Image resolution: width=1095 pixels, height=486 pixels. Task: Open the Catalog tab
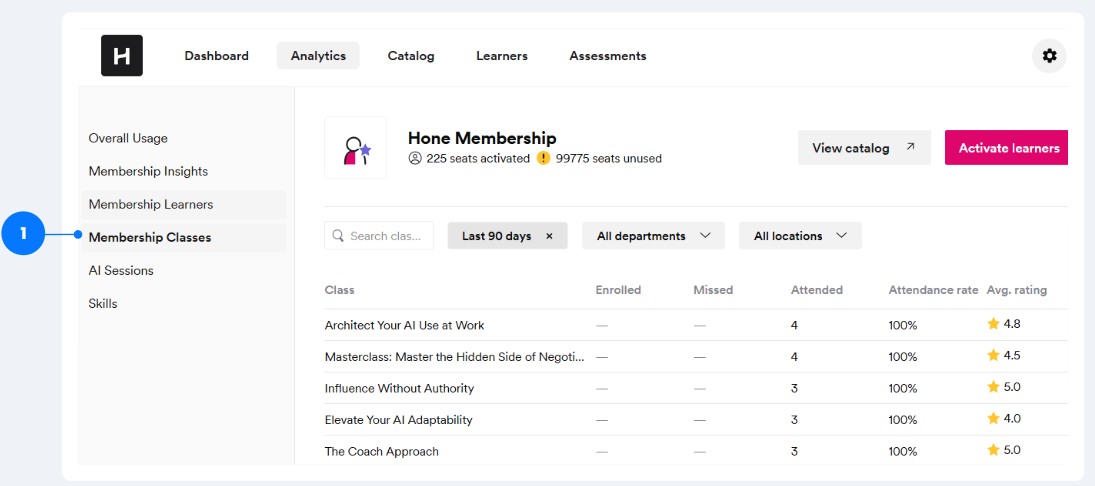coord(411,56)
